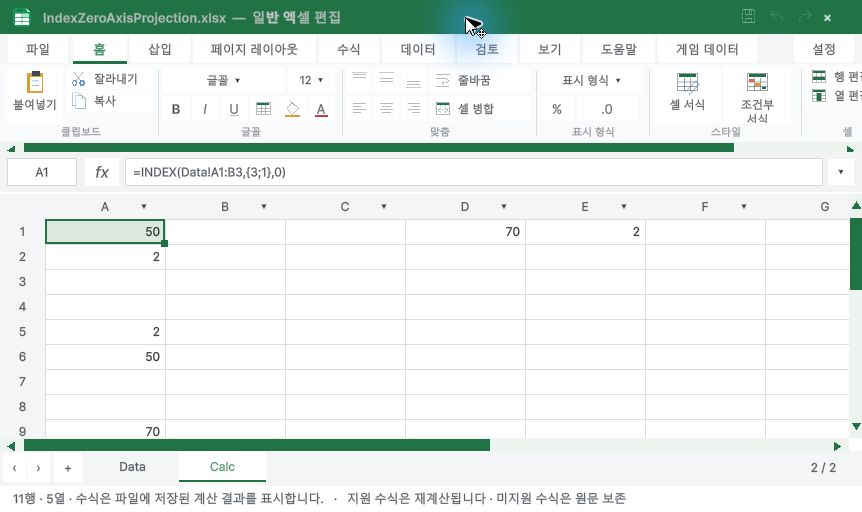Open column F filter dropdown
Screen dimensions: 862x512
click(x=743, y=207)
